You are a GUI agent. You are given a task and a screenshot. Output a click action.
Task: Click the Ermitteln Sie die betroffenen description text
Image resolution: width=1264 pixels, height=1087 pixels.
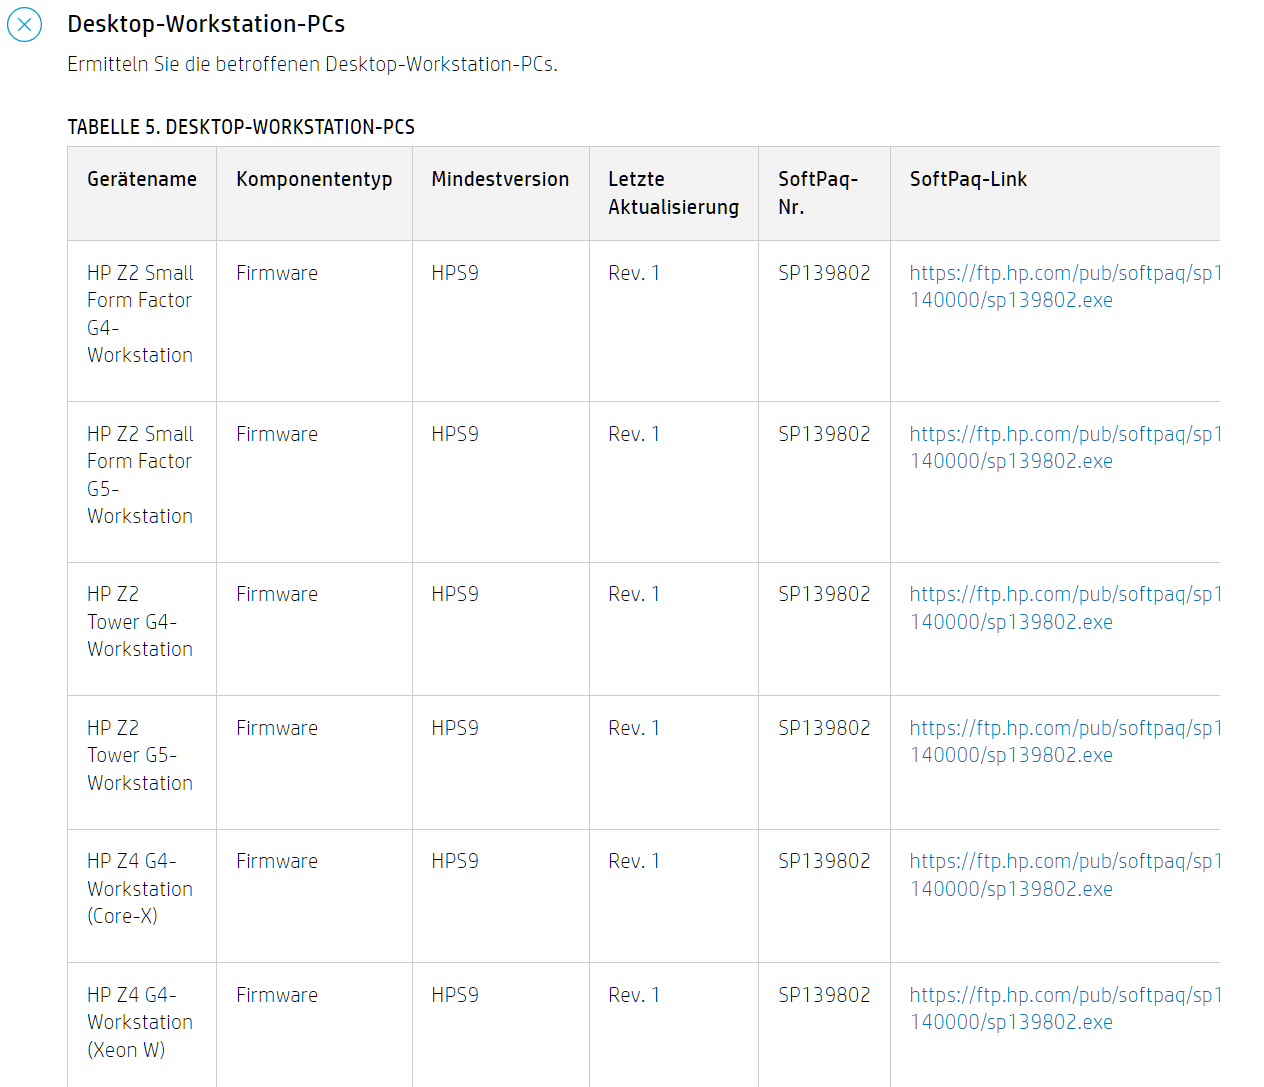(312, 64)
